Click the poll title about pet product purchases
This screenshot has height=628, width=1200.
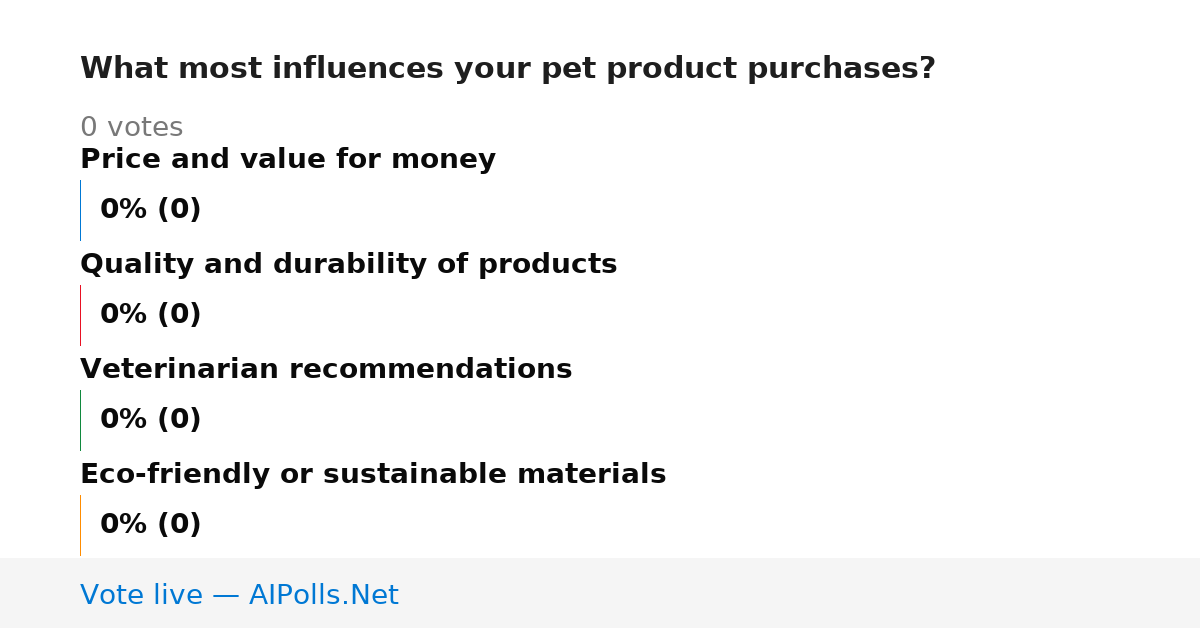click(508, 69)
